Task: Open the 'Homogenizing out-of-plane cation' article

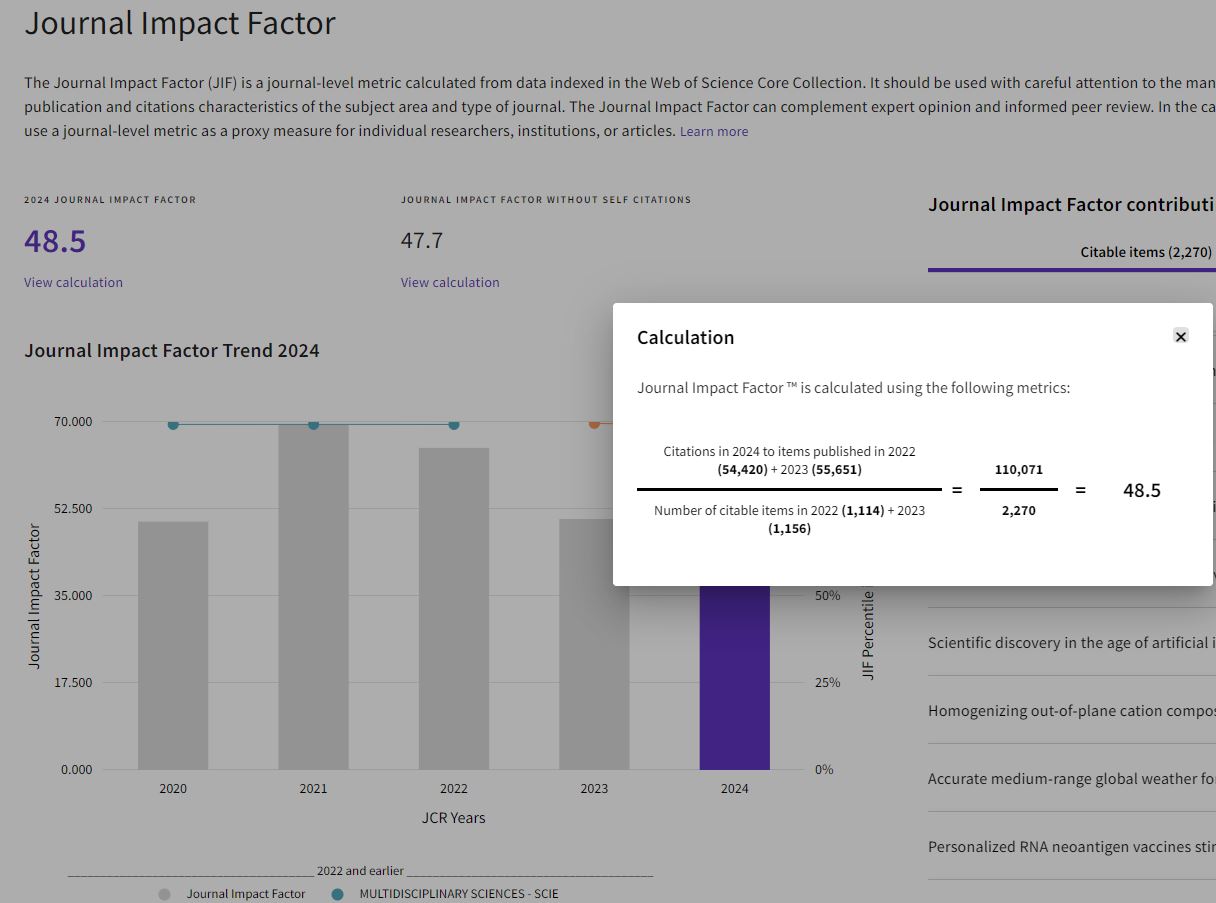Action: point(1072,711)
